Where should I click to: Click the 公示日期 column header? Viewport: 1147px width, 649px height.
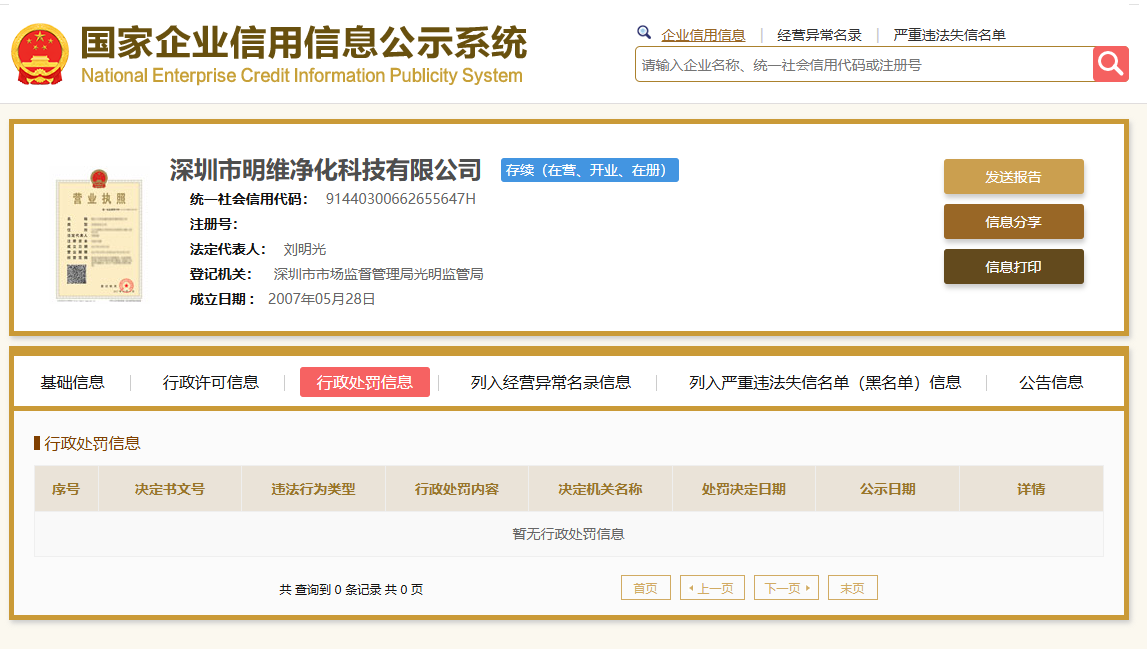point(887,489)
